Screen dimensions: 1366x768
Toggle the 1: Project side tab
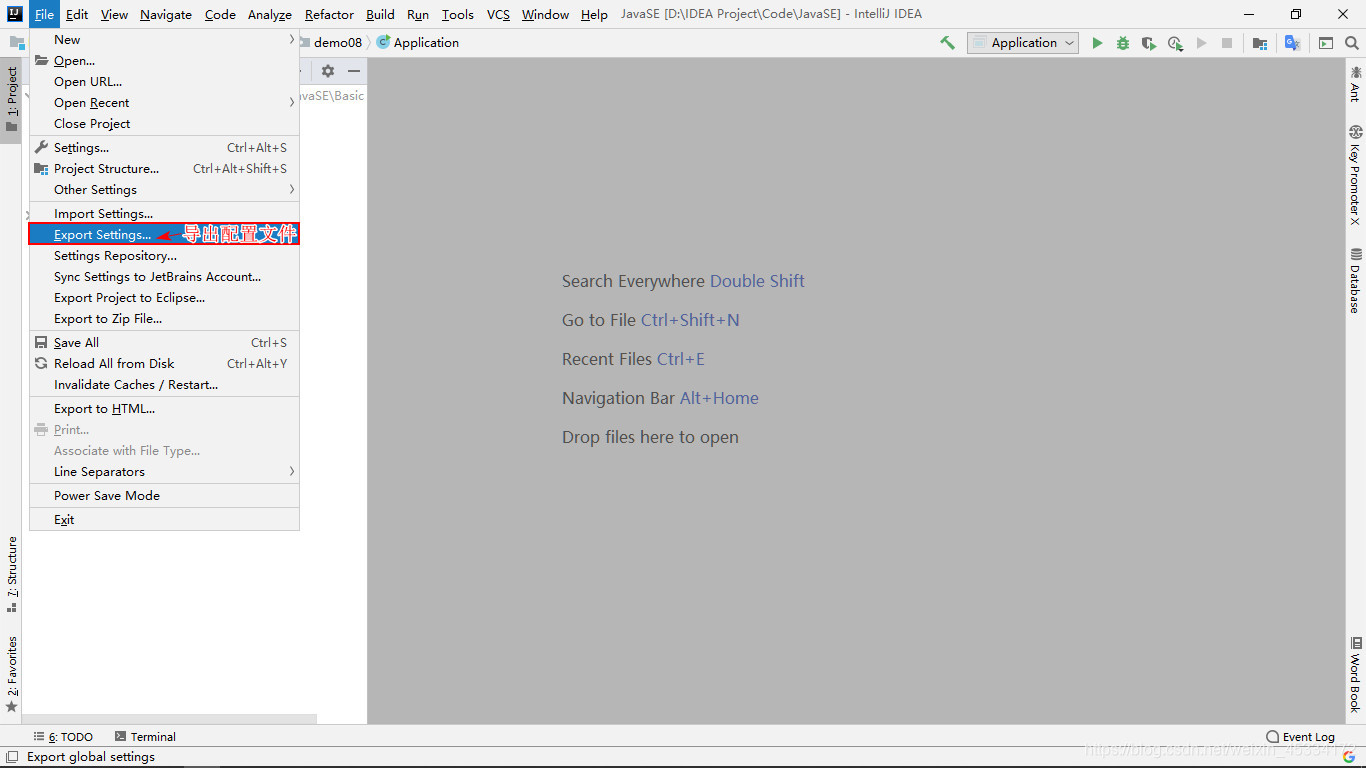click(11, 100)
